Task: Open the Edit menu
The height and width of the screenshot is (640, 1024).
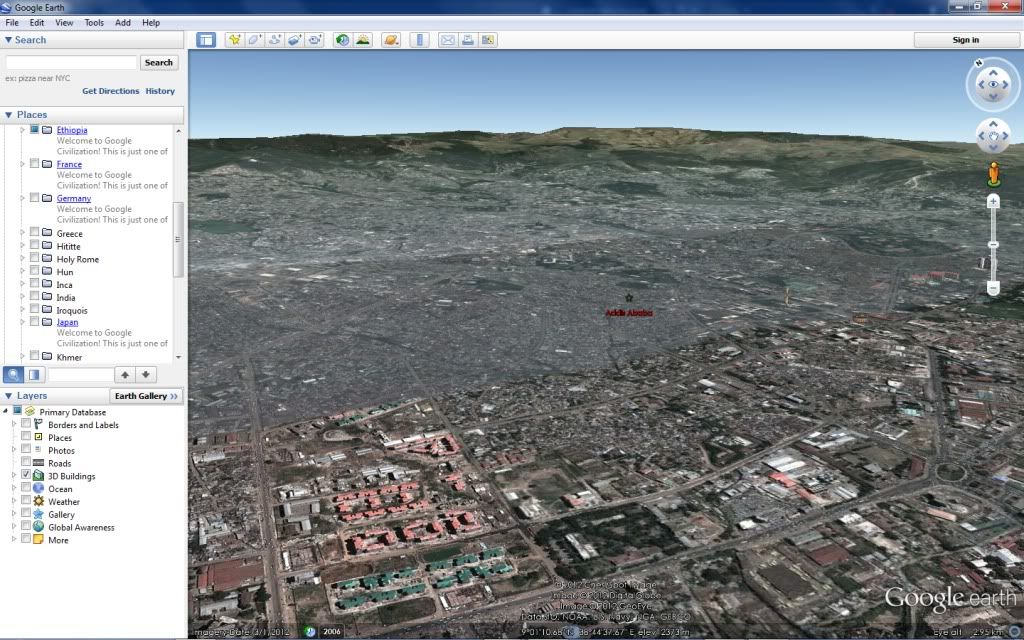Action: pyautogui.click(x=37, y=22)
